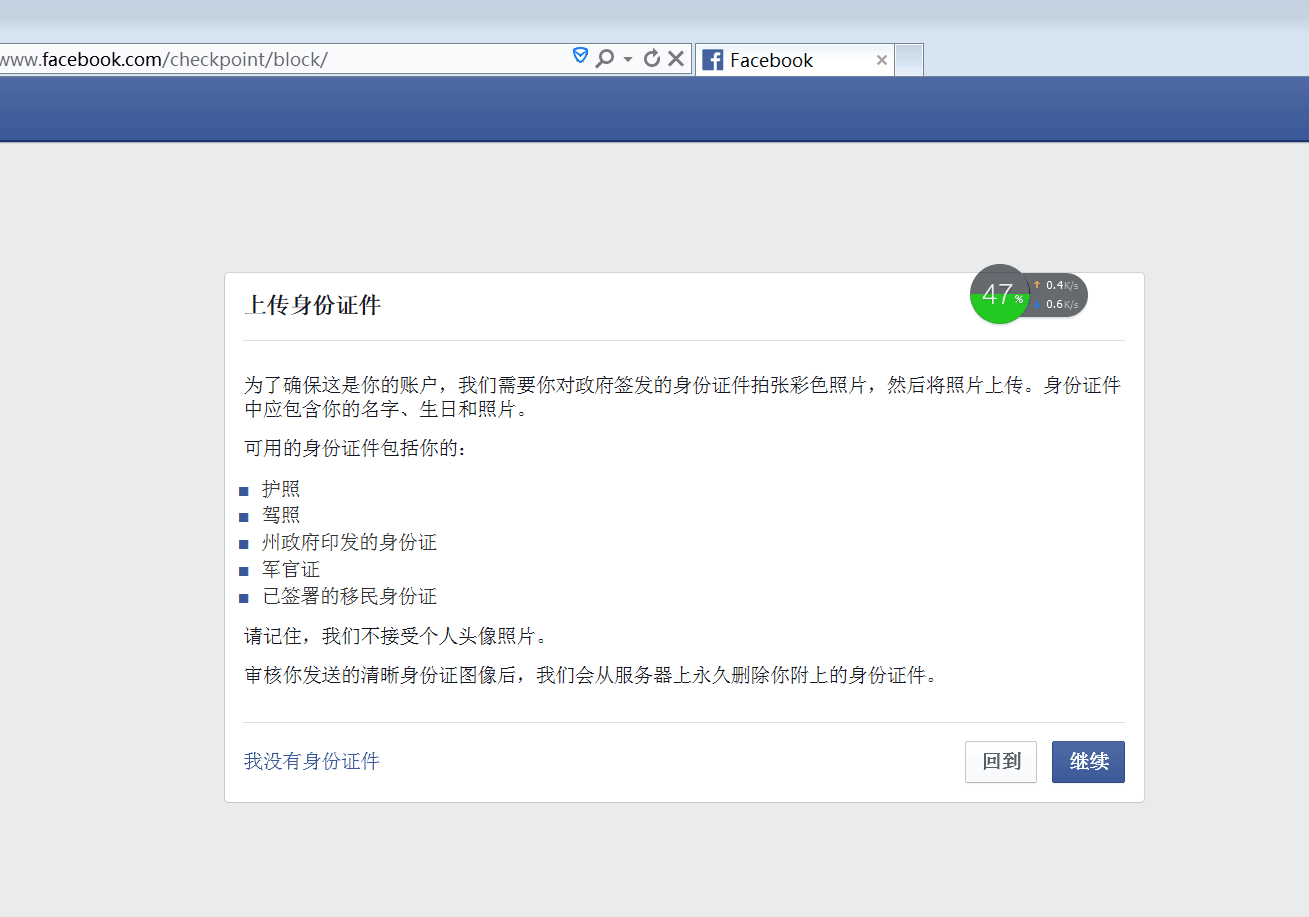
Task: Click the 47% green memory usage ball
Action: [999, 295]
